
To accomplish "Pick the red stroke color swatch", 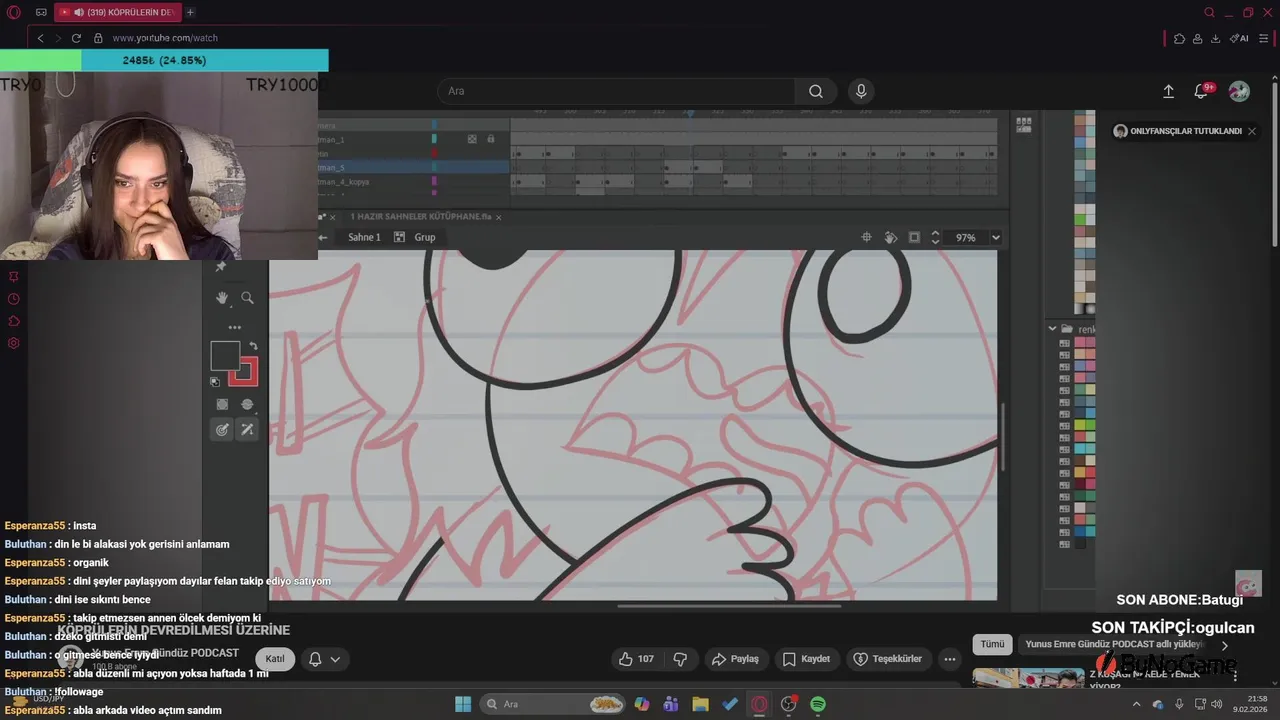I will coord(243,371).
